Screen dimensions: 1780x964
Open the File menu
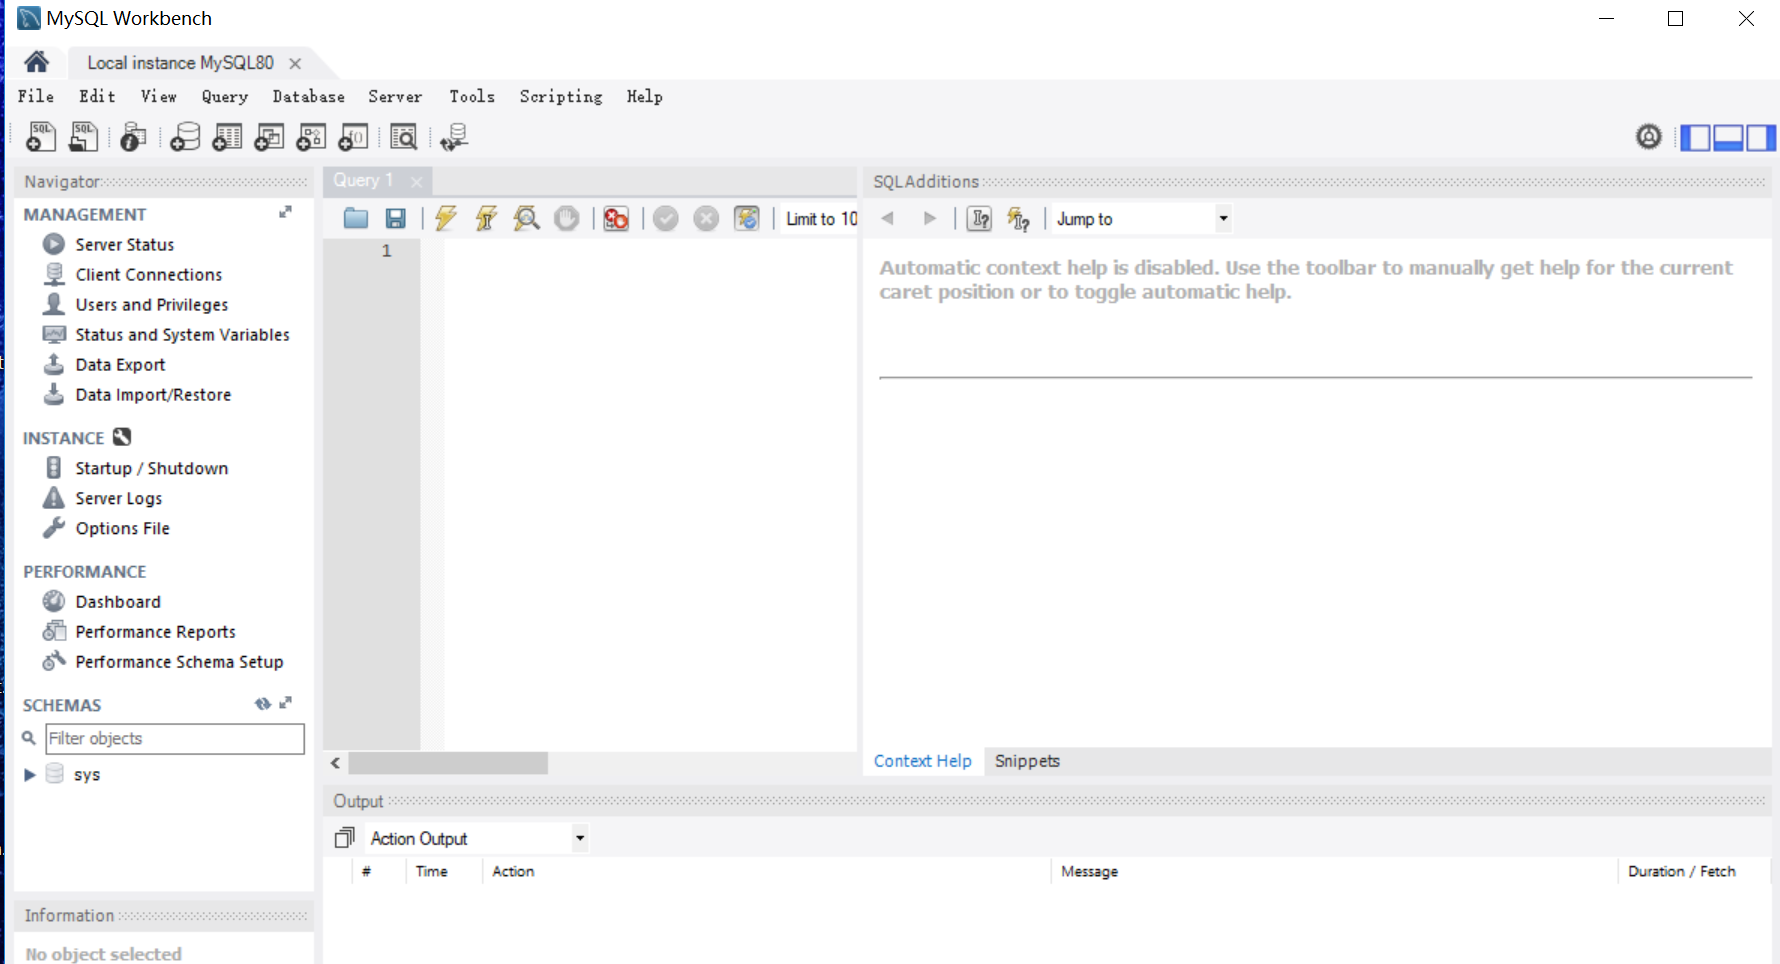36,96
